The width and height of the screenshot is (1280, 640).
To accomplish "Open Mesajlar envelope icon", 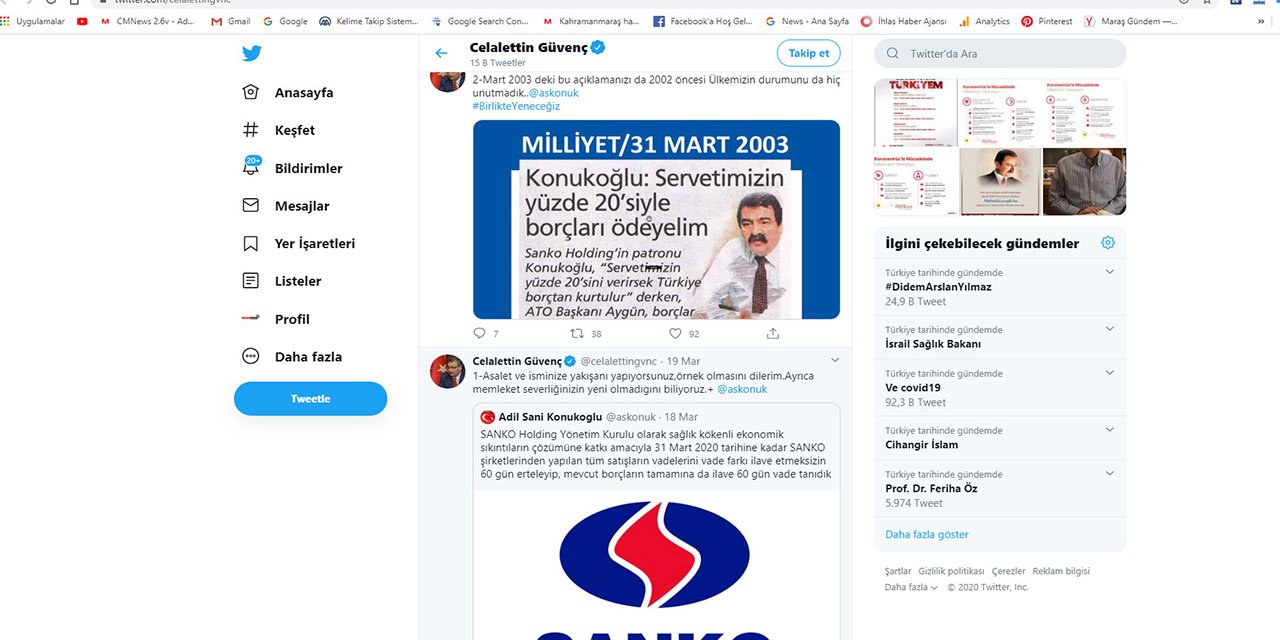I will click(x=250, y=205).
